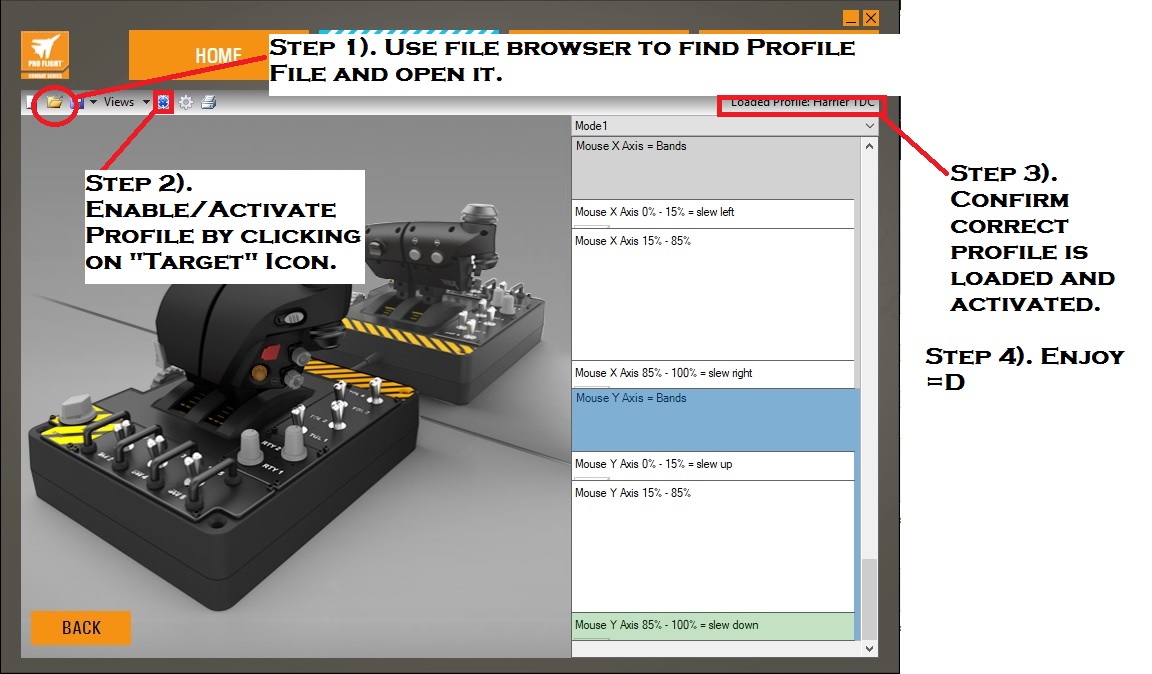
Task: Click the Pro Flight Combat Series logo
Action: 45,56
